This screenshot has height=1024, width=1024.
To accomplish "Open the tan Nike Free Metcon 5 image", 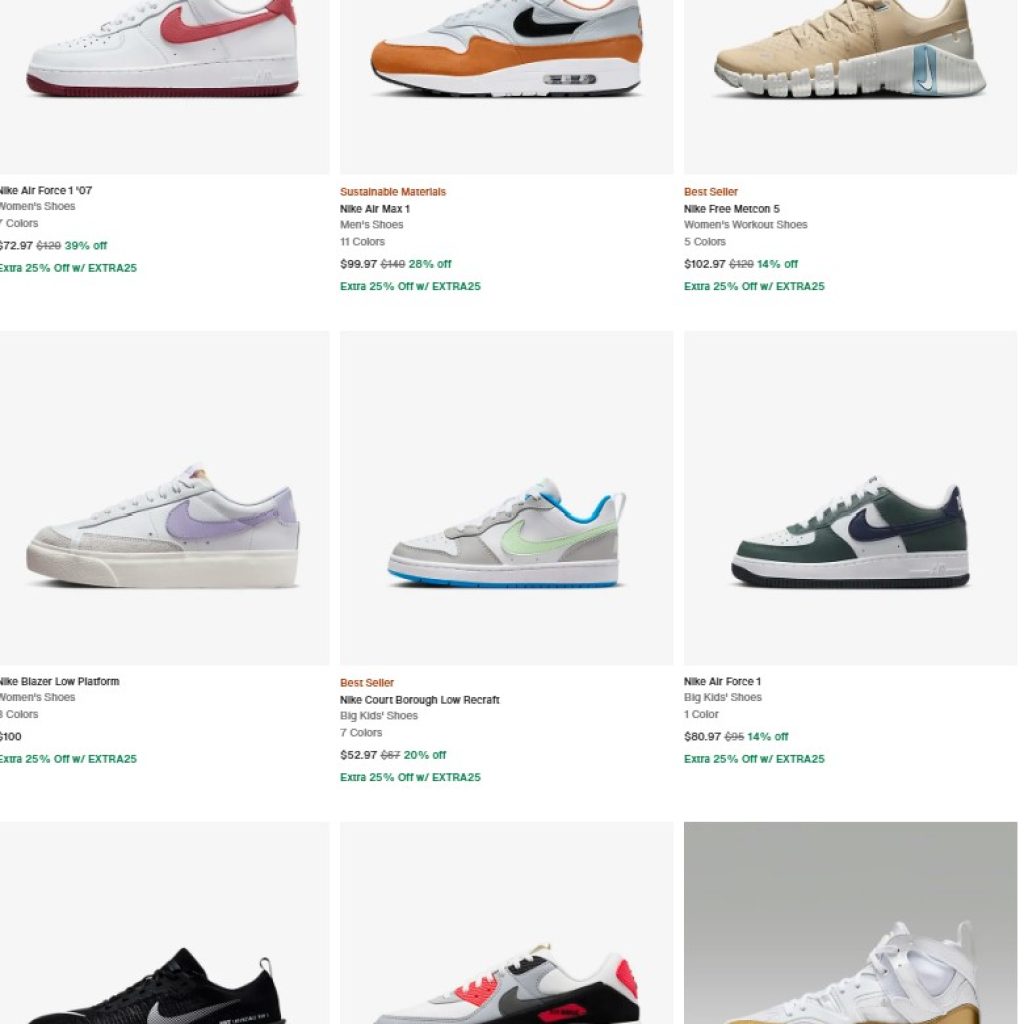I will 850,87.
